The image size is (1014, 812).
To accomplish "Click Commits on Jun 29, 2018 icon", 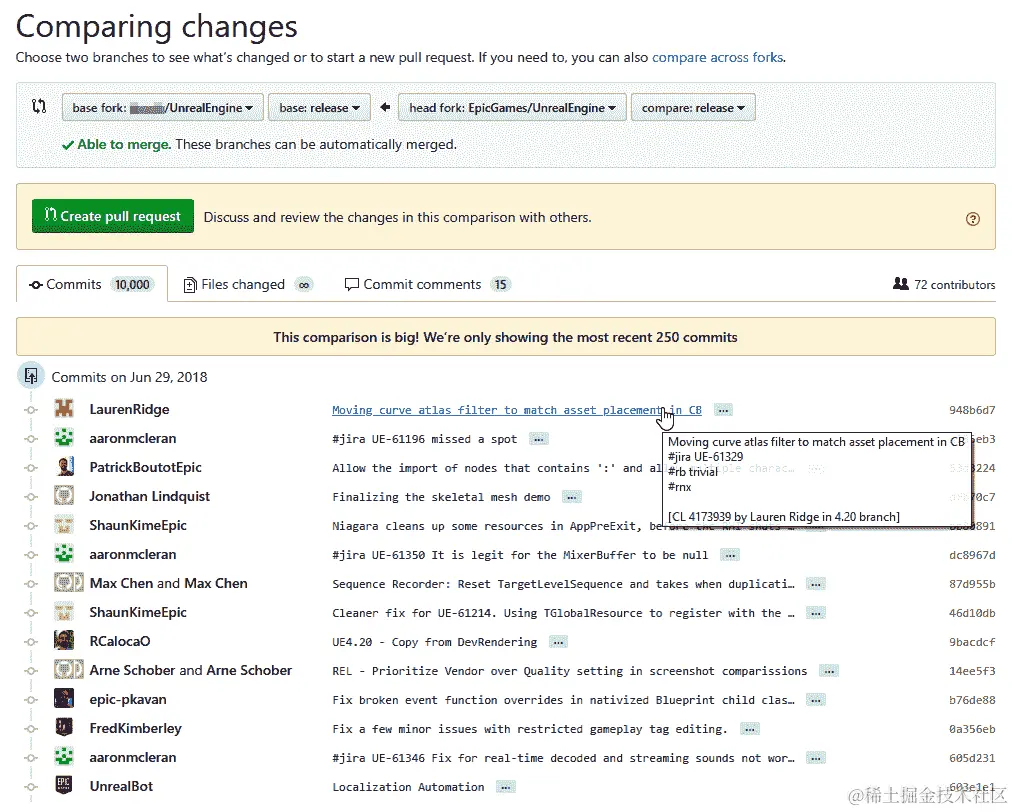I will [30, 376].
